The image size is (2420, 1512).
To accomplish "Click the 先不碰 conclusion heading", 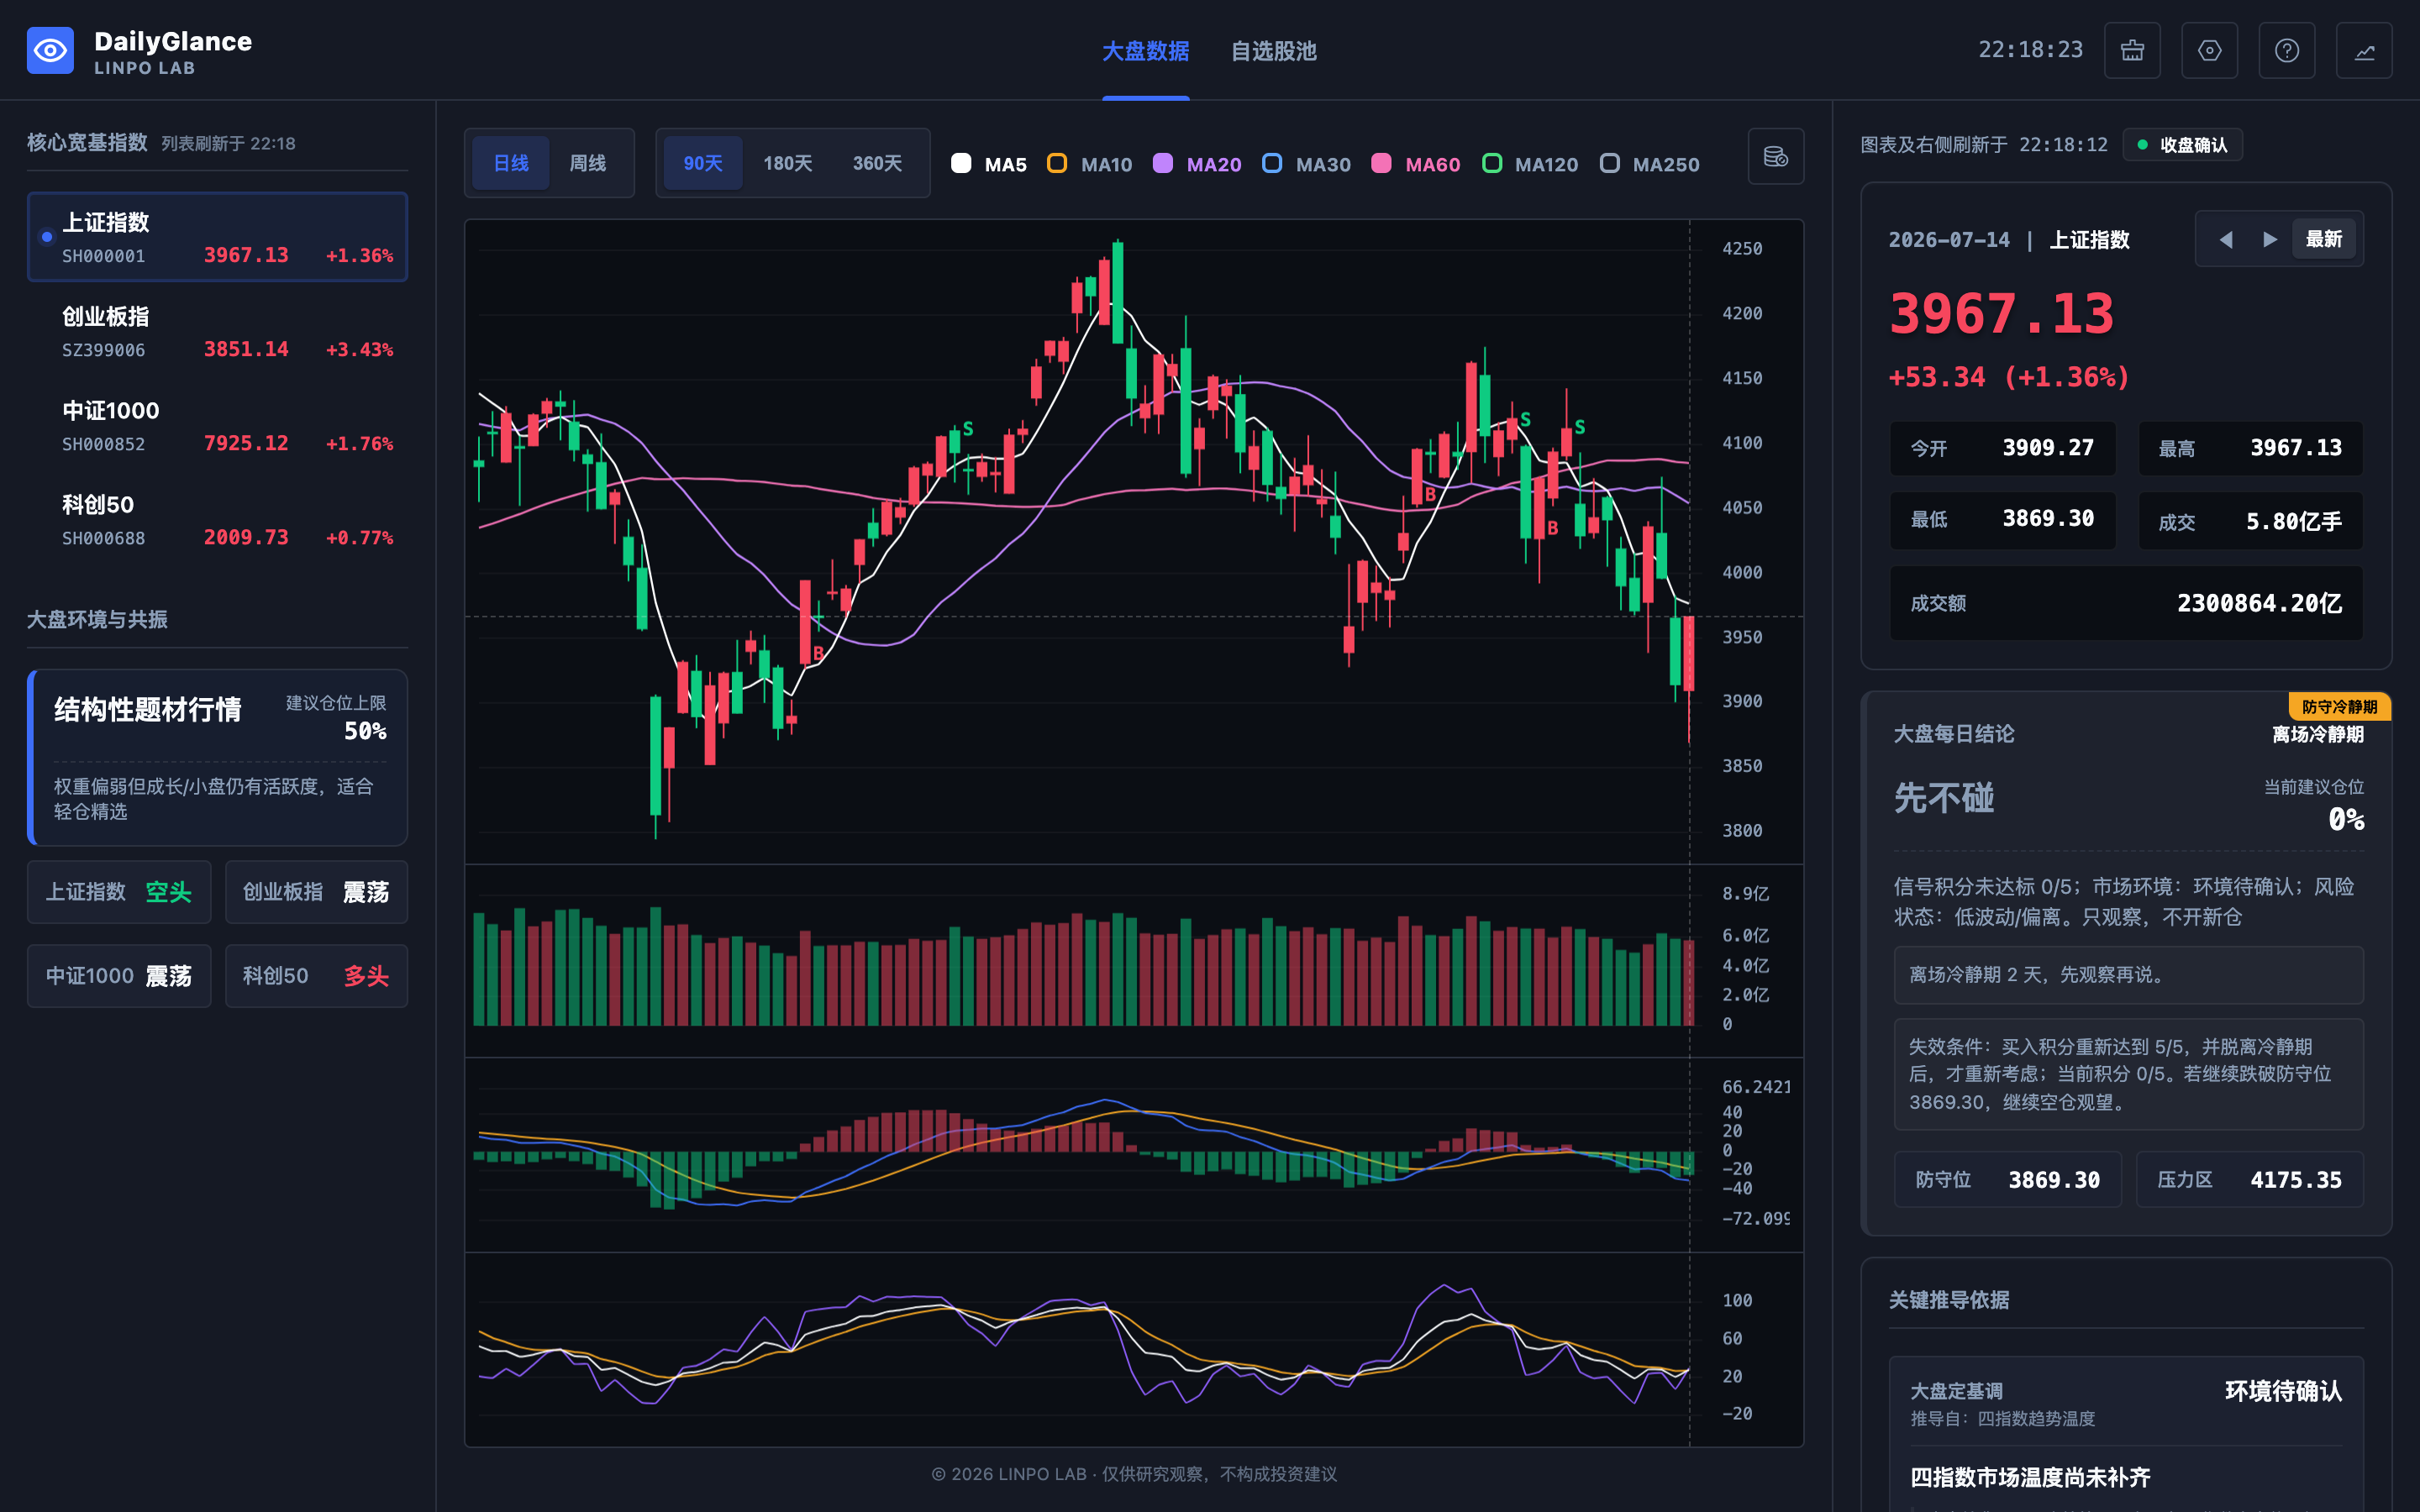I will pyautogui.click(x=1944, y=798).
